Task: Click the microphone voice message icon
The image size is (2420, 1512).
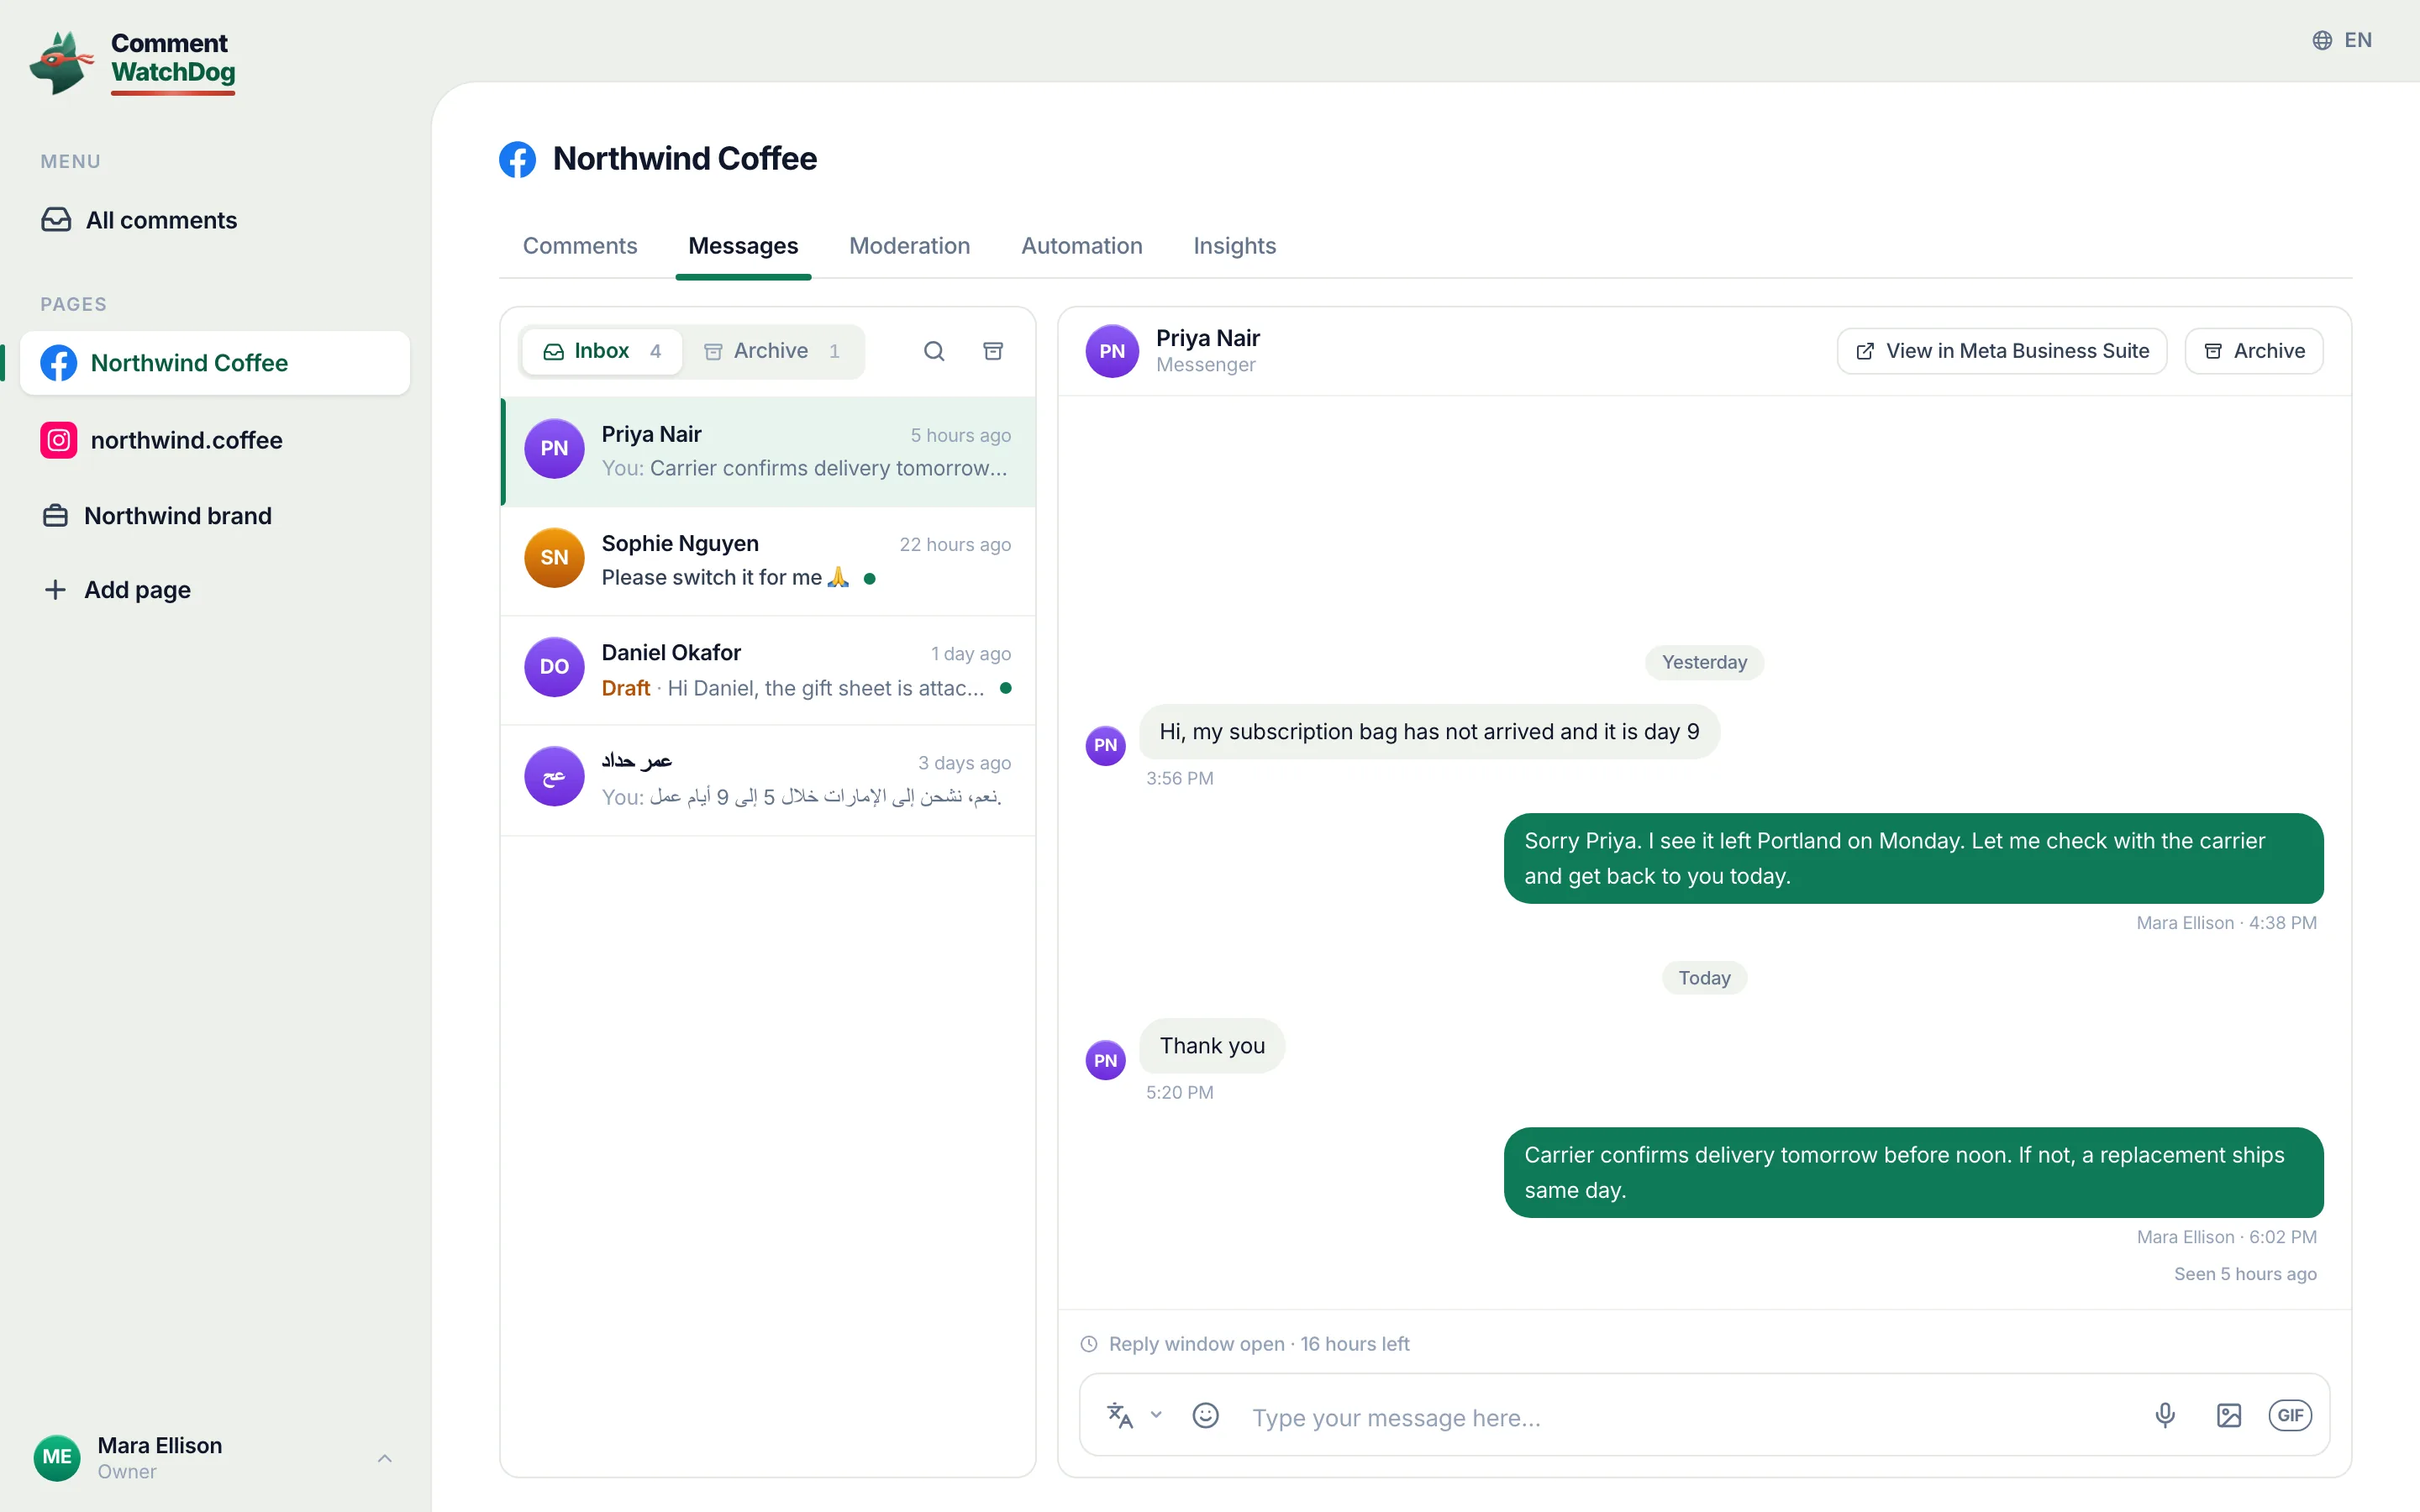Action: [x=2165, y=1415]
